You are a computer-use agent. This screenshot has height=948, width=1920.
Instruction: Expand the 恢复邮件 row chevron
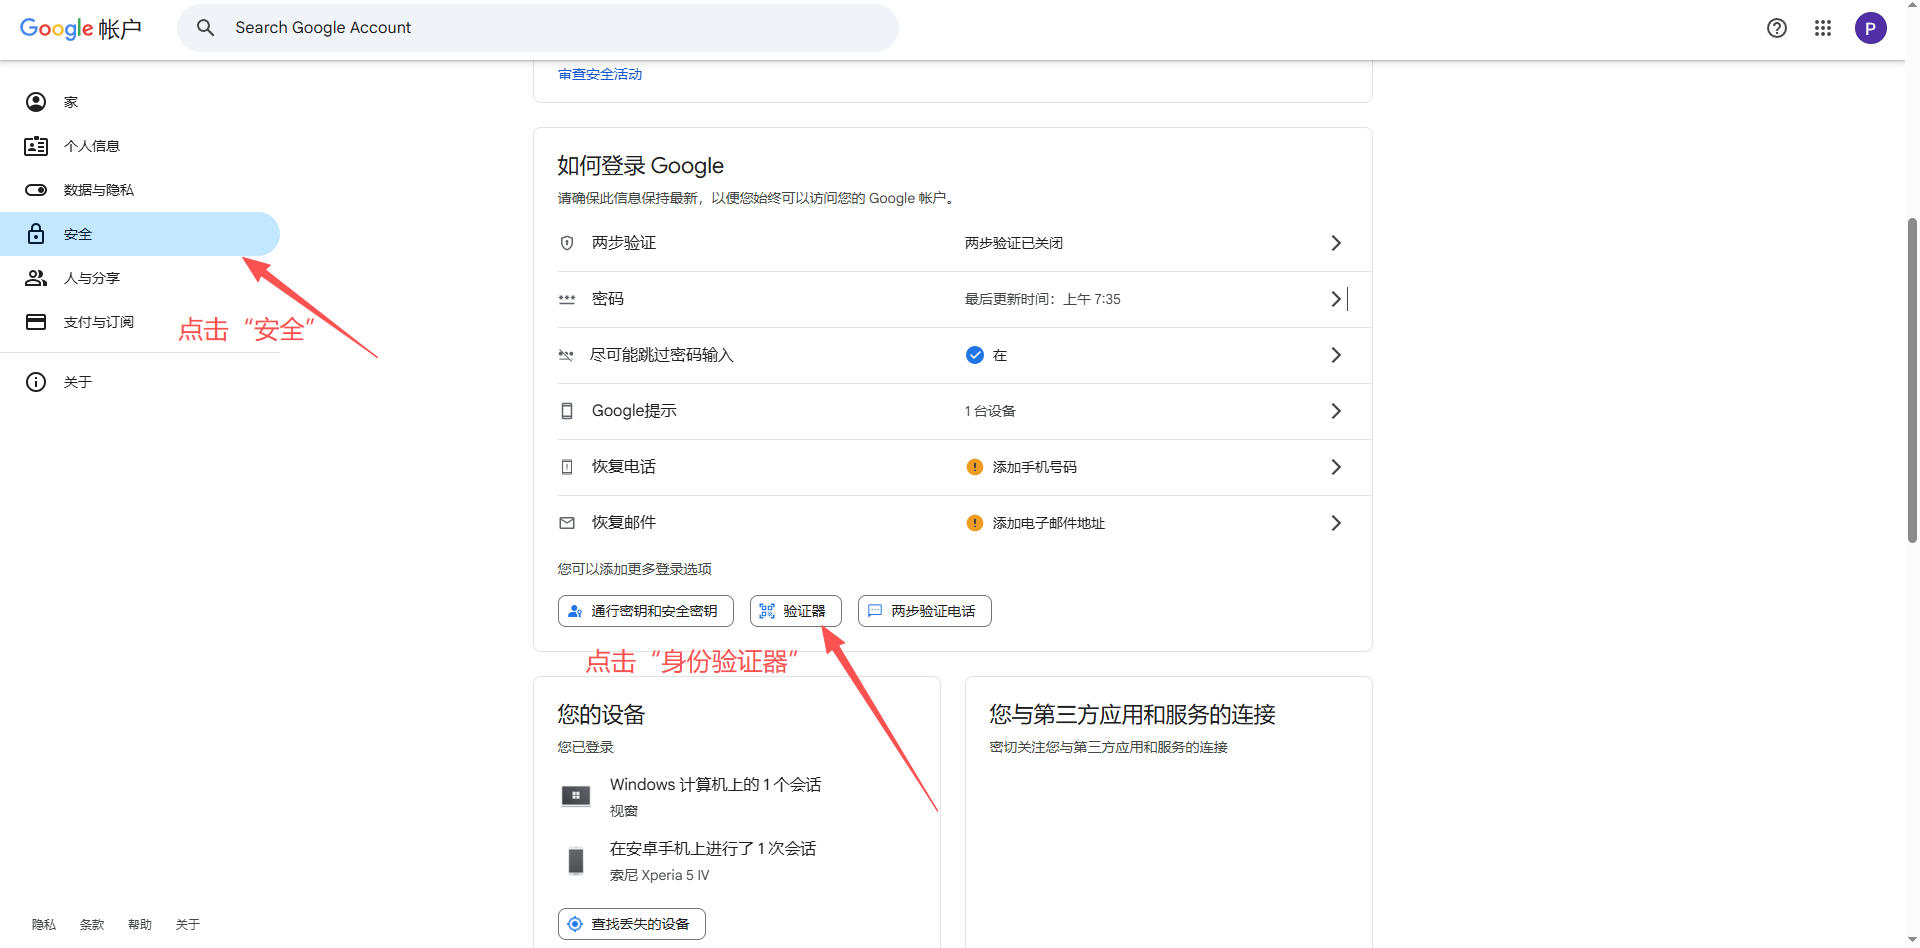tap(1336, 522)
